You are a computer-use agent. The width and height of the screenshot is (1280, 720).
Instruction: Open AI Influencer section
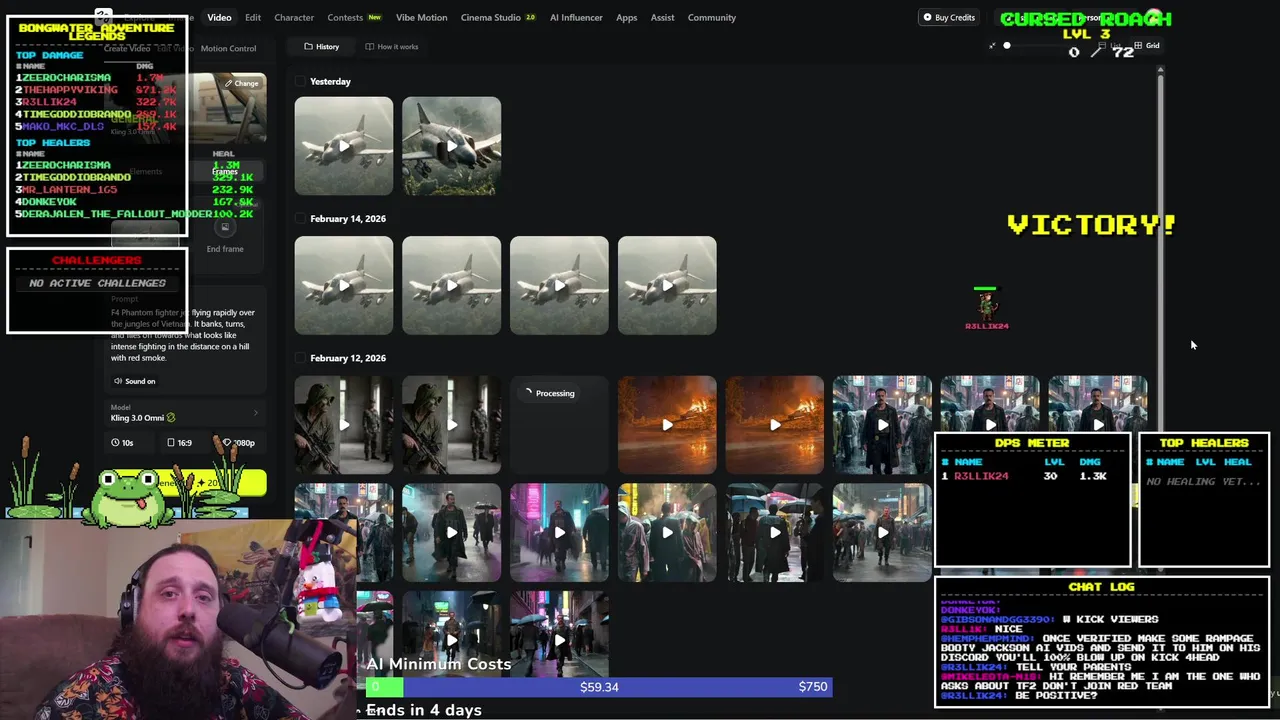pos(576,17)
